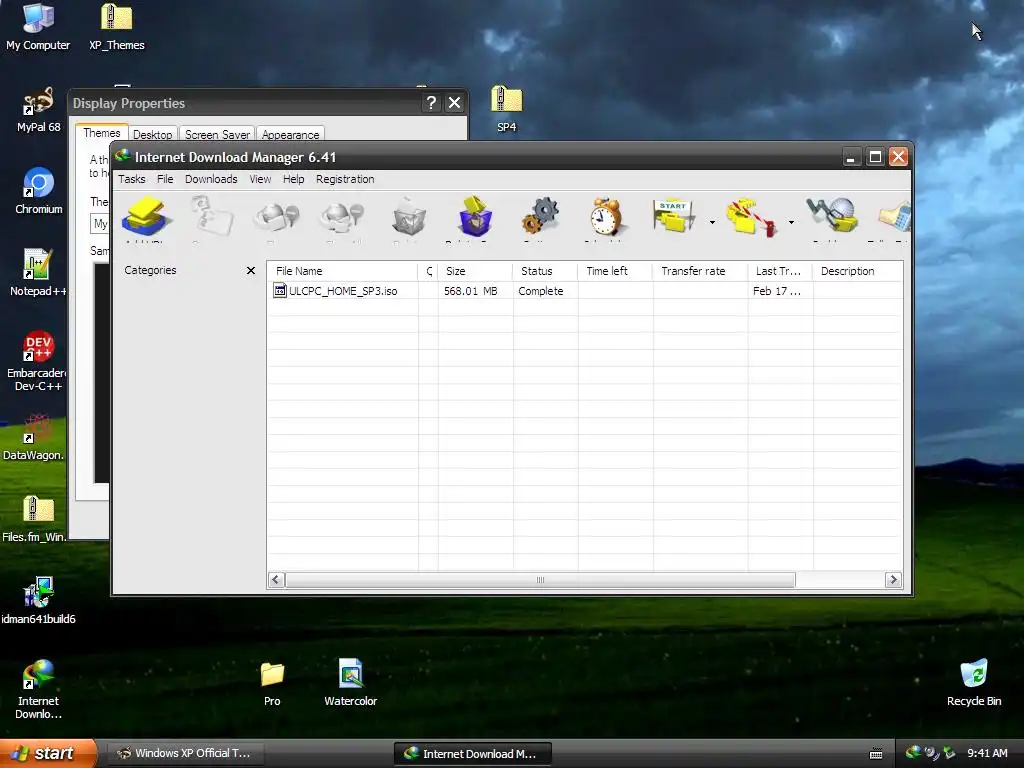Viewport: 1024px width, 768px height.
Task: Click the horizontal scrollbar left arrow
Action: point(276,580)
